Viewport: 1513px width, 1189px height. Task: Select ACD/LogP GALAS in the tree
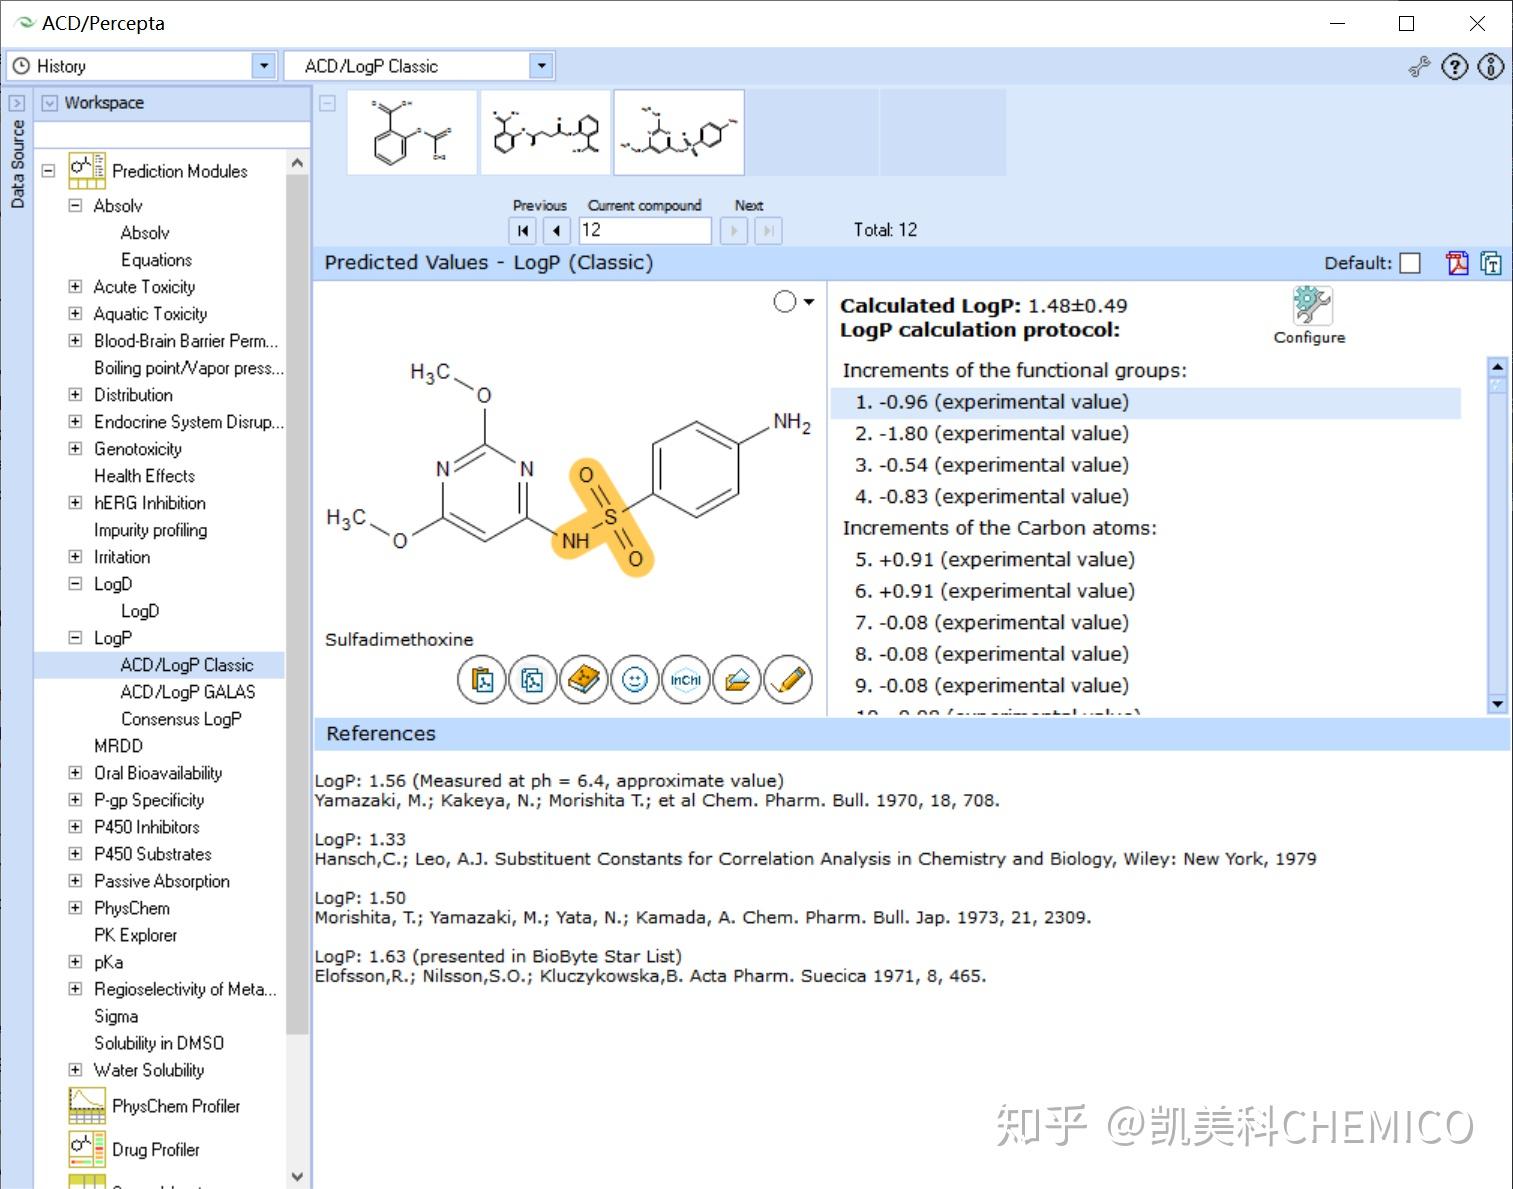187,691
